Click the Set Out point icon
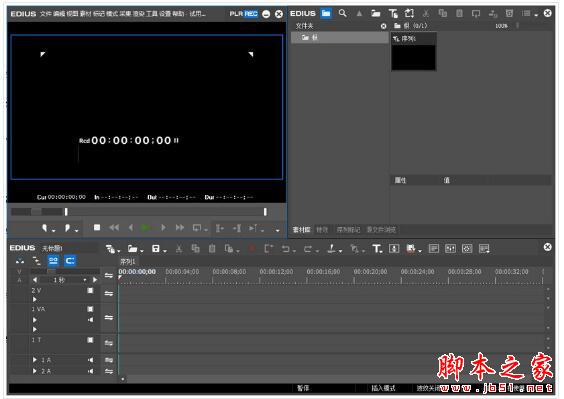564x399 pixels. pos(67,227)
